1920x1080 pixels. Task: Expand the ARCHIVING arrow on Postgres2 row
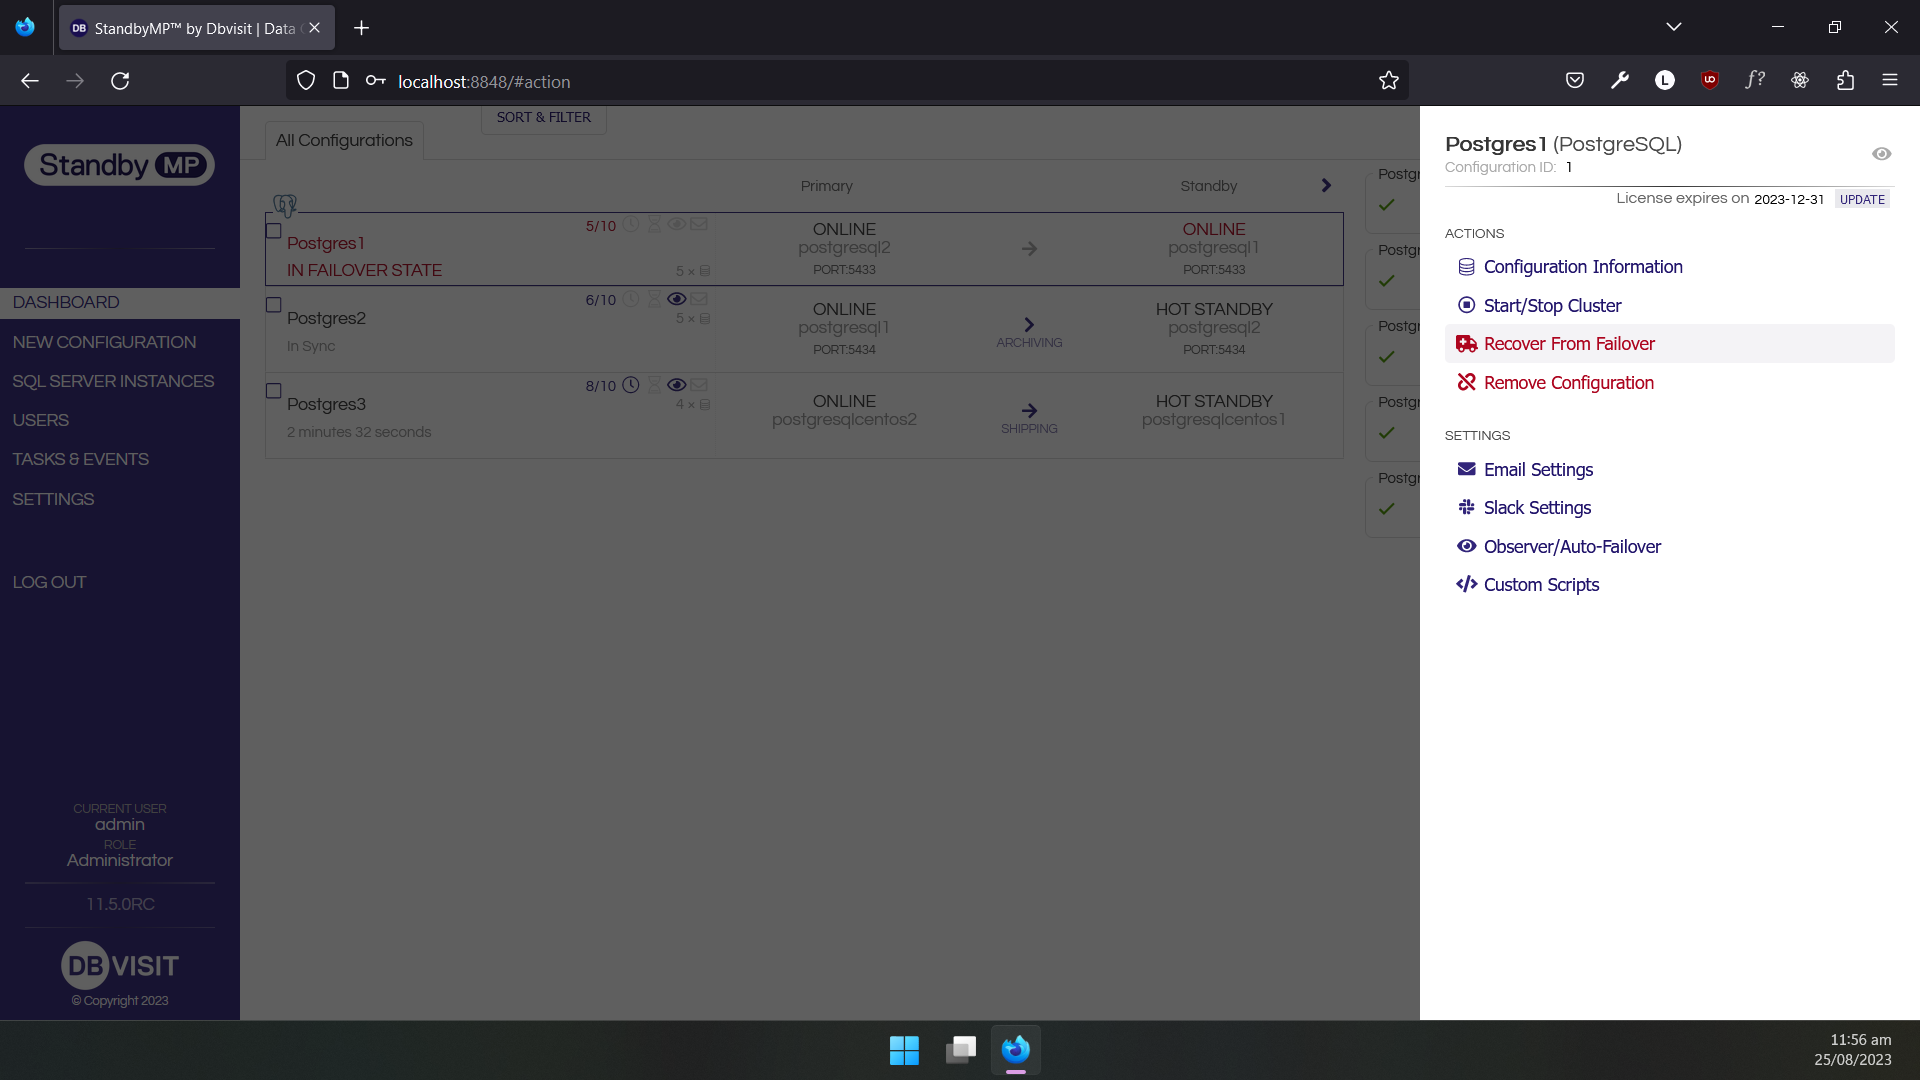(1029, 325)
